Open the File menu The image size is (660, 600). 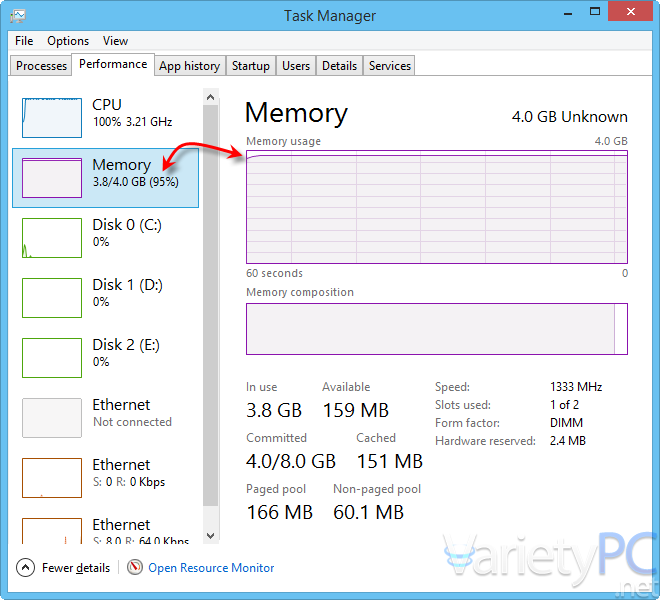point(24,41)
